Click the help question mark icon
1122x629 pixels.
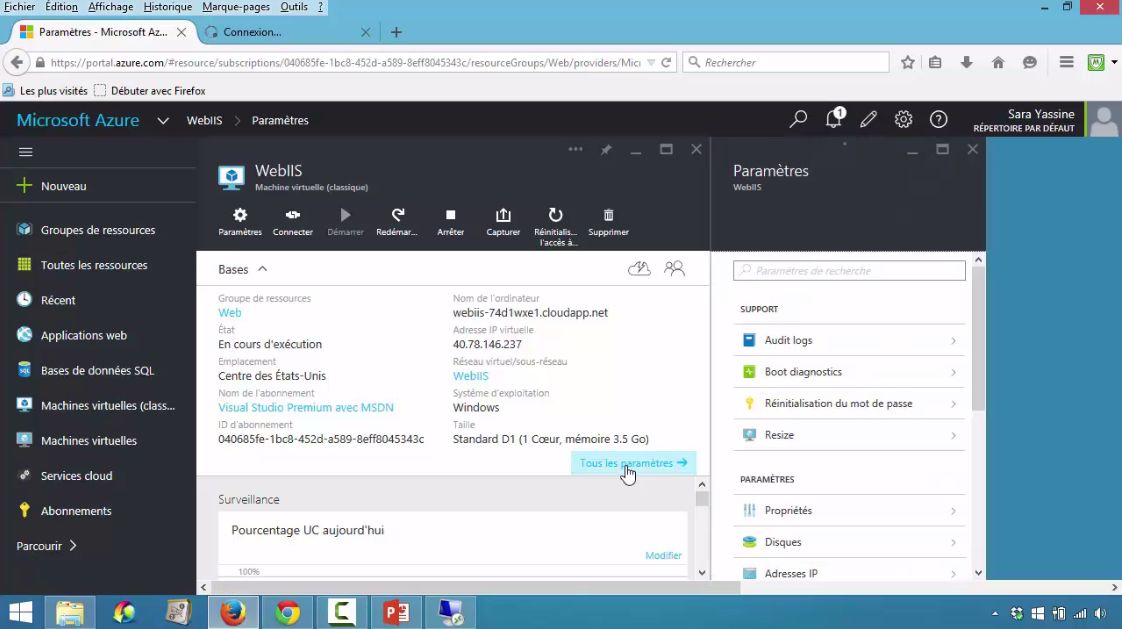click(938, 119)
